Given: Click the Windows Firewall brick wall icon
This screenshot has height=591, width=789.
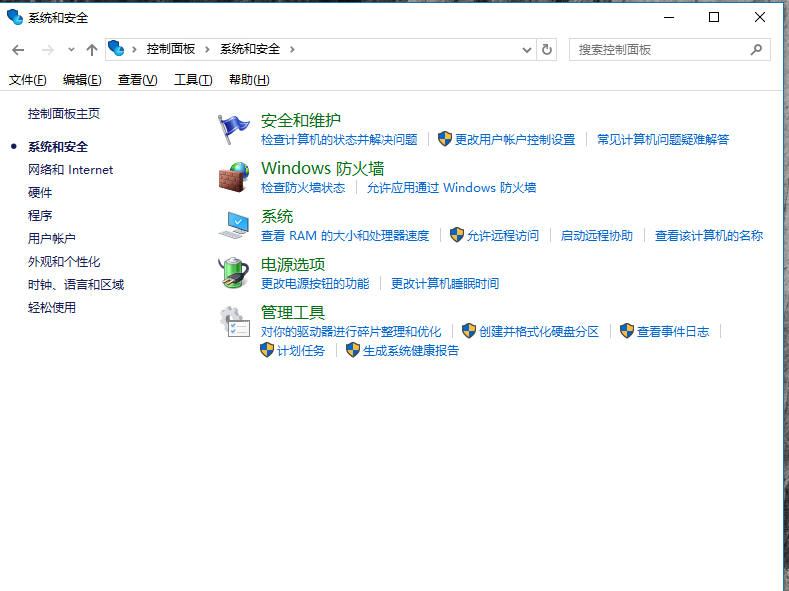Looking at the screenshot, I should (234, 177).
